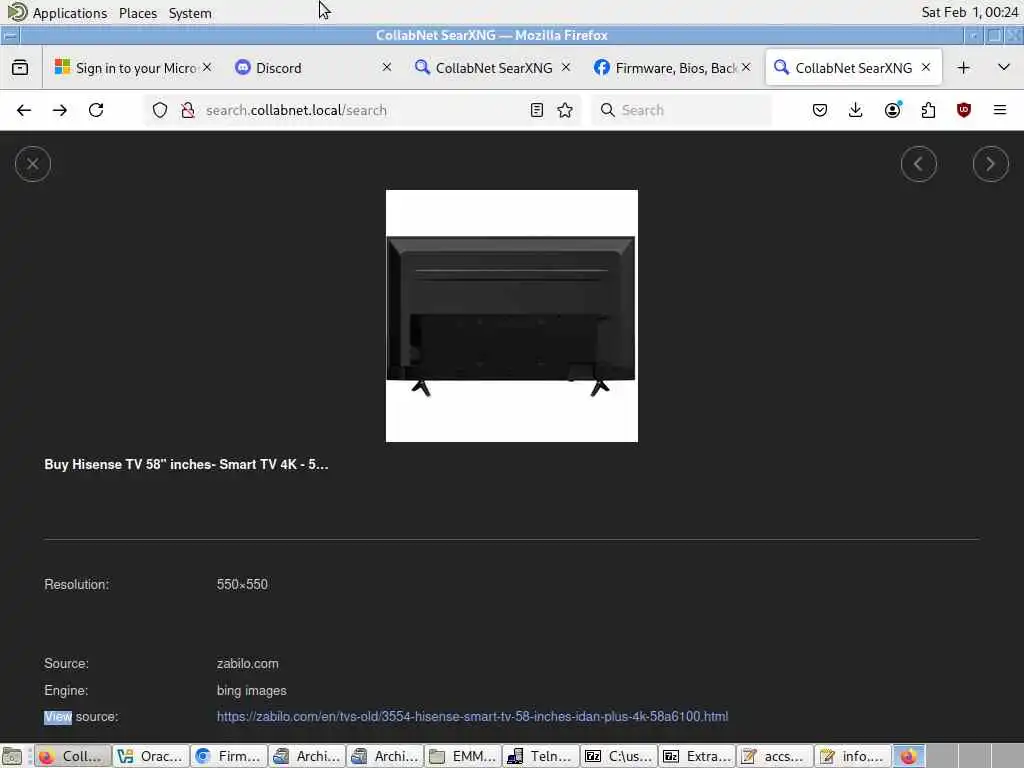Open the clock showing Sat Feb 1
Viewport: 1024px width, 768px height.
tap(969, 12)
